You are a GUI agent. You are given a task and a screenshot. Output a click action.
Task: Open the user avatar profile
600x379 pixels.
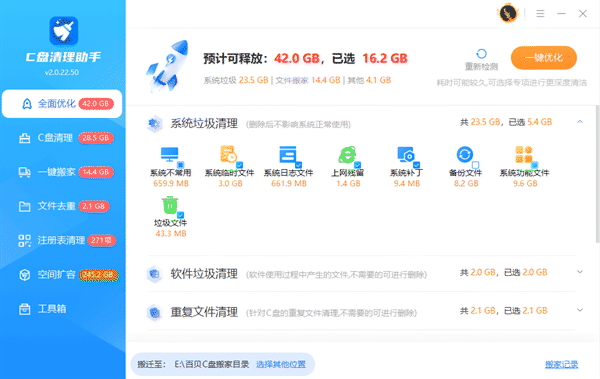[508, 13]
